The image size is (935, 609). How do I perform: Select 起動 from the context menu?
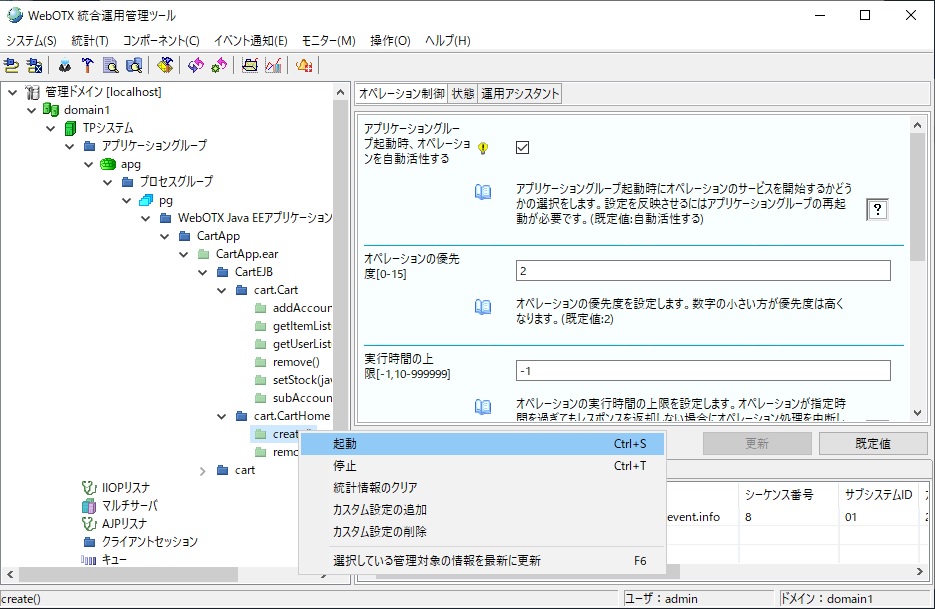(345, 442)
